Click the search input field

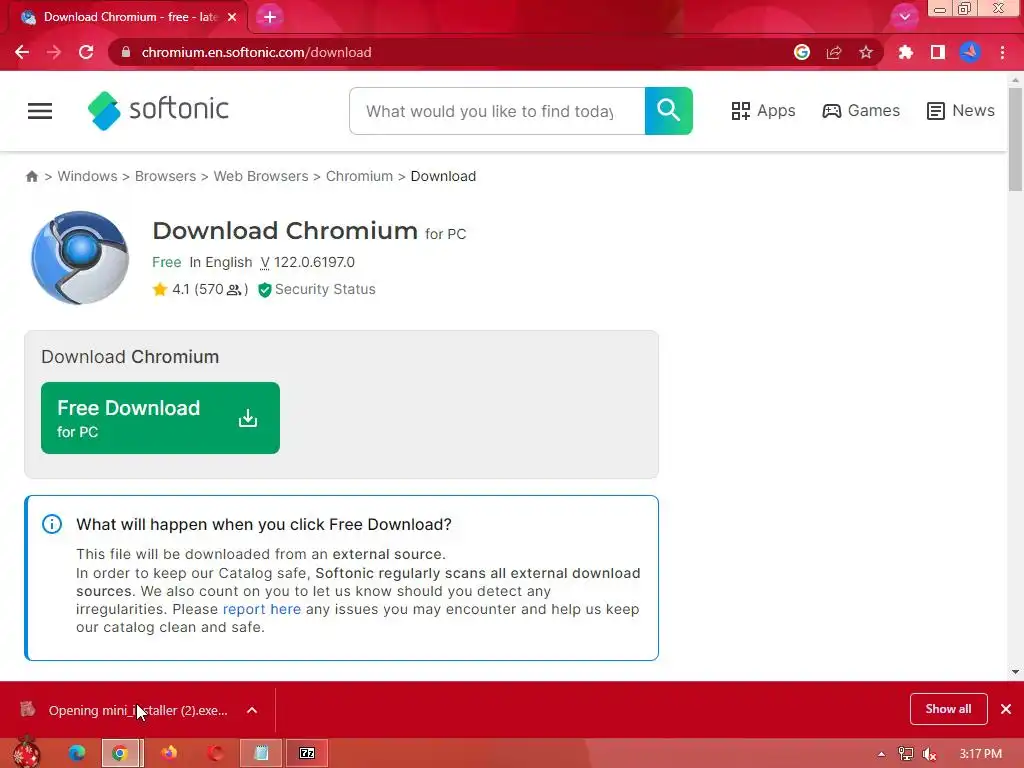click(497, 111)
